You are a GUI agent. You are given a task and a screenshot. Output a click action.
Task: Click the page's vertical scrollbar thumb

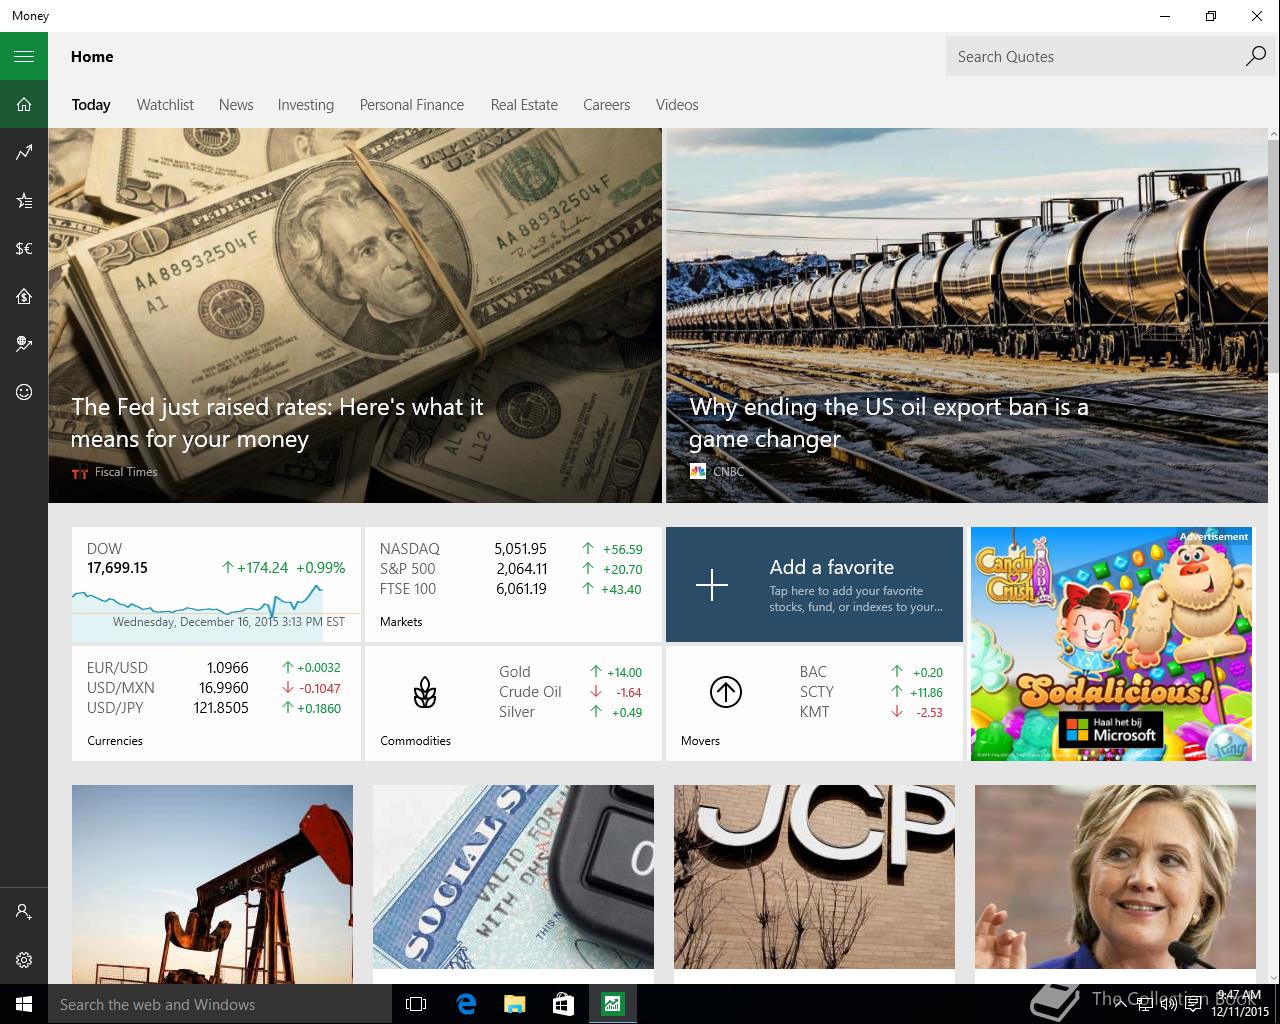coord(1273,255)
